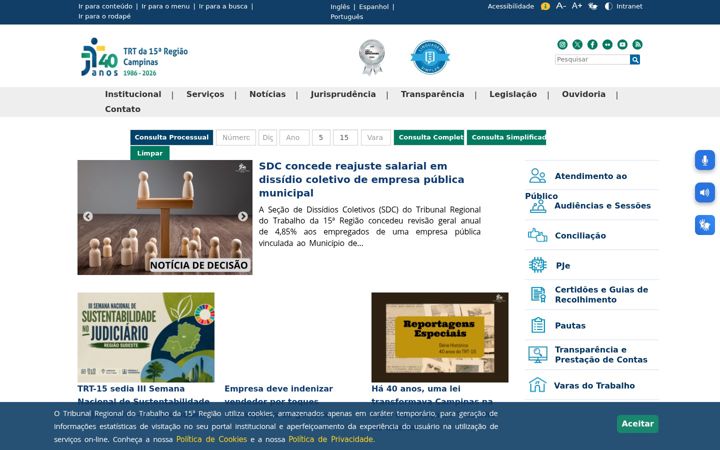Open the Notícias menu
Screen dimensions: 720x450
(267, 94)
